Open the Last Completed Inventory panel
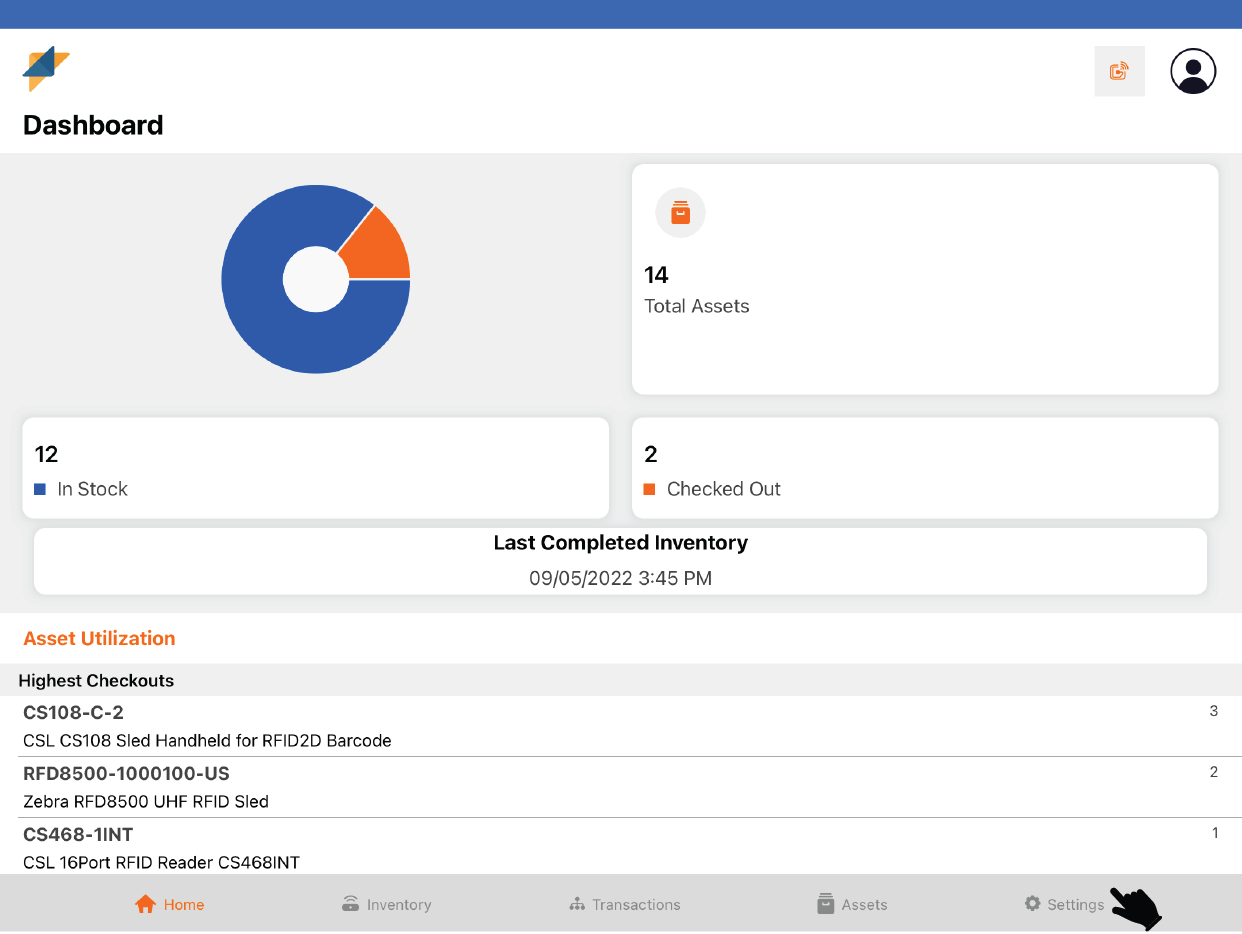This screenshot has width=1242, height=934. [x=620, y=561]
